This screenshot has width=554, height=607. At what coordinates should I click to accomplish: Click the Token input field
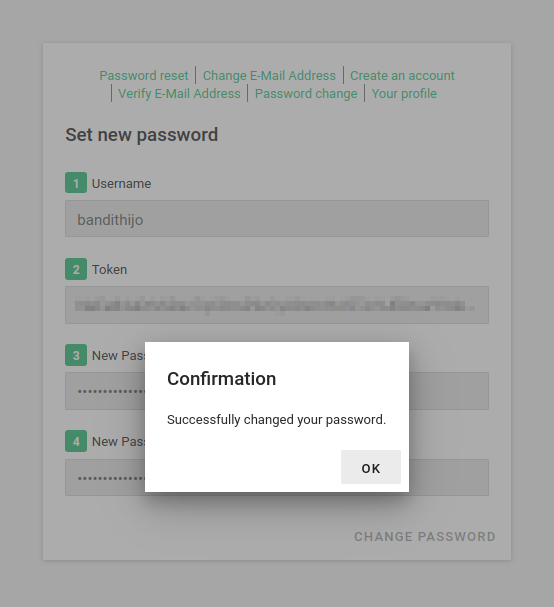coord(277,305)
